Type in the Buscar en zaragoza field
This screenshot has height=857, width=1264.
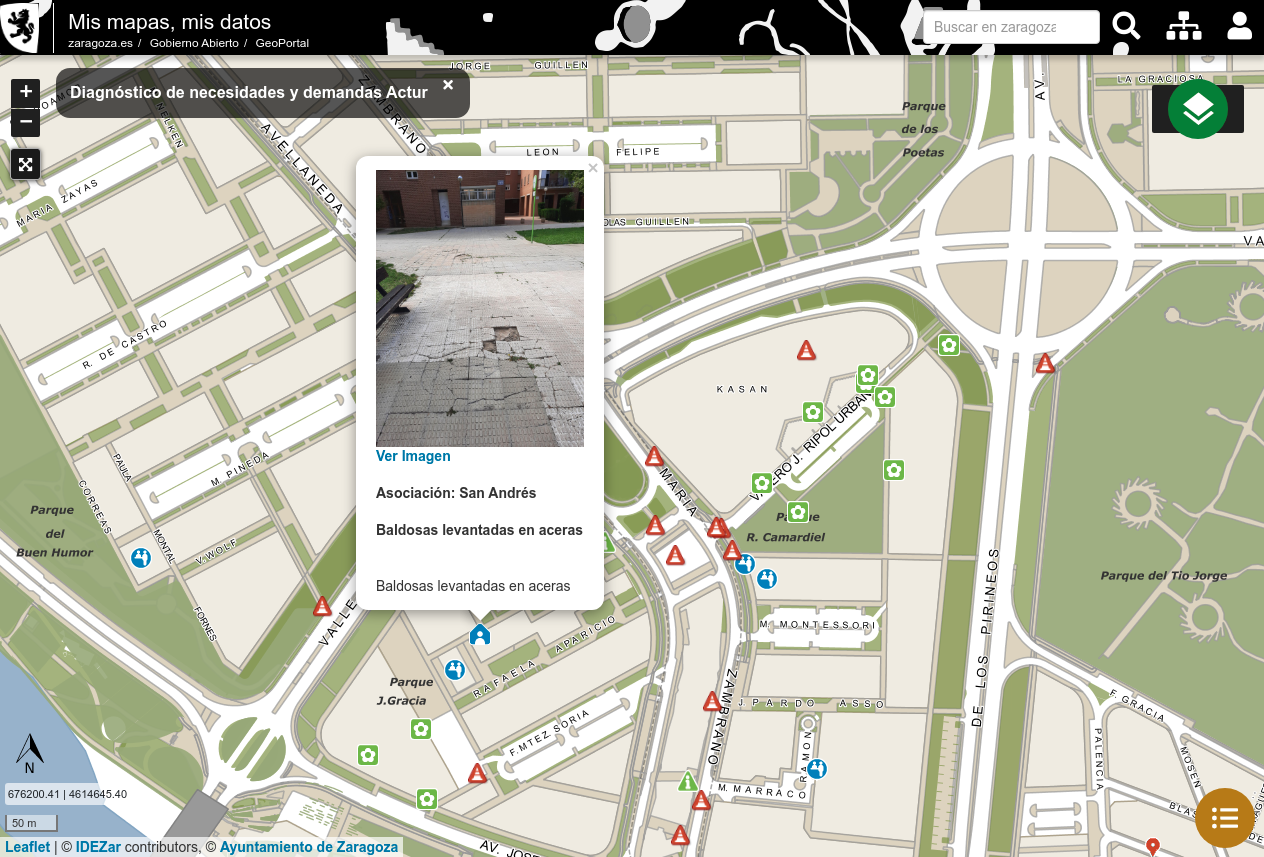click(x=1010, y=27)
